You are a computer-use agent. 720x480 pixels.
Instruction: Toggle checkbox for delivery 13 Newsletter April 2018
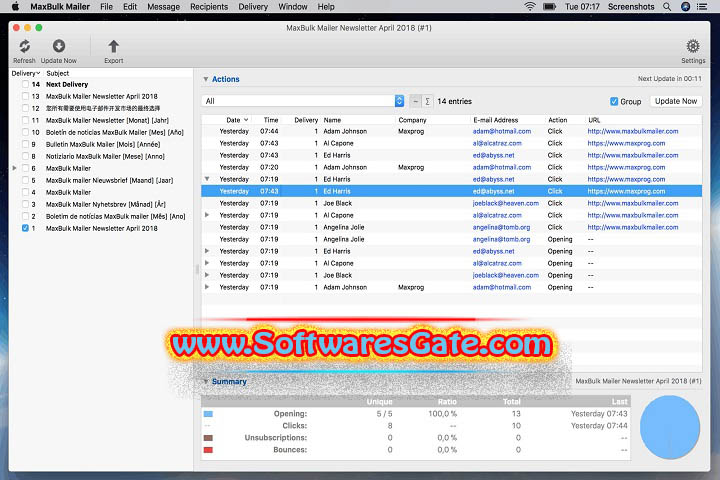25,96
